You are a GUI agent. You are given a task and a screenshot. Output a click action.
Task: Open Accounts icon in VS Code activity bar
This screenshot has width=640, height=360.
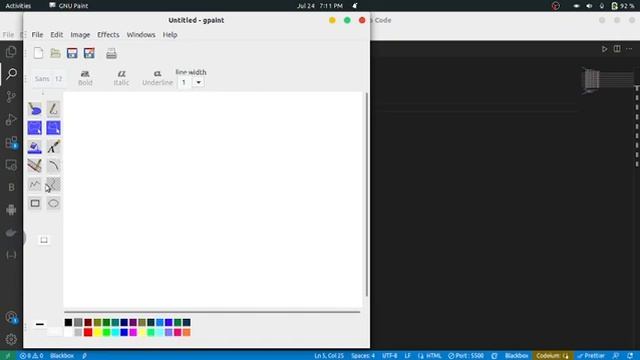[x=11, y=317]
